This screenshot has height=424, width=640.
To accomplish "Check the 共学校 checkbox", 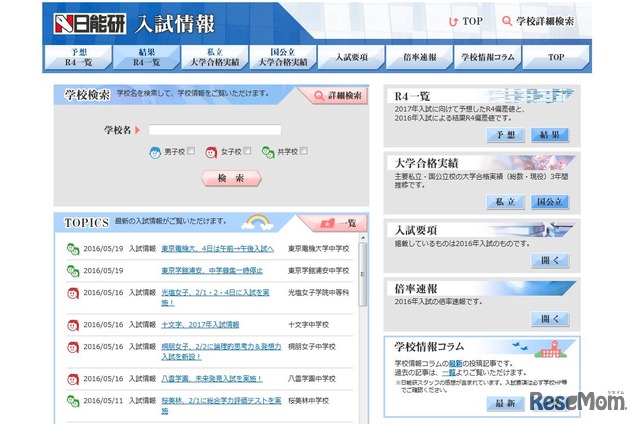I will point(304,151).
